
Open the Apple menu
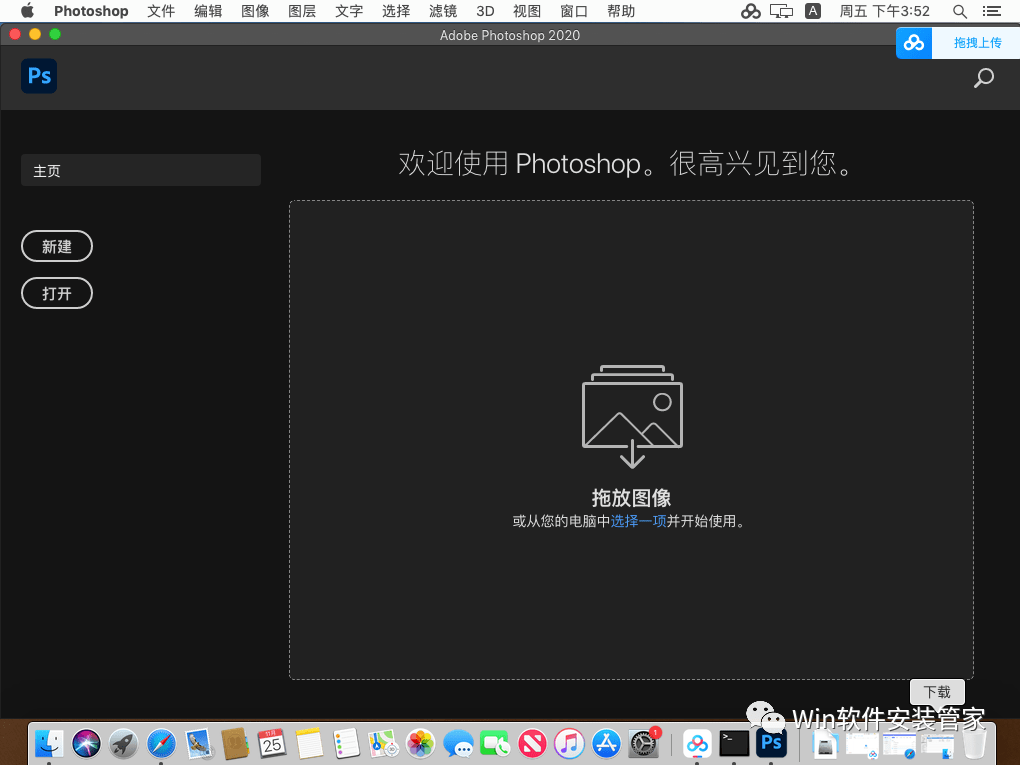tap(27, 10)
